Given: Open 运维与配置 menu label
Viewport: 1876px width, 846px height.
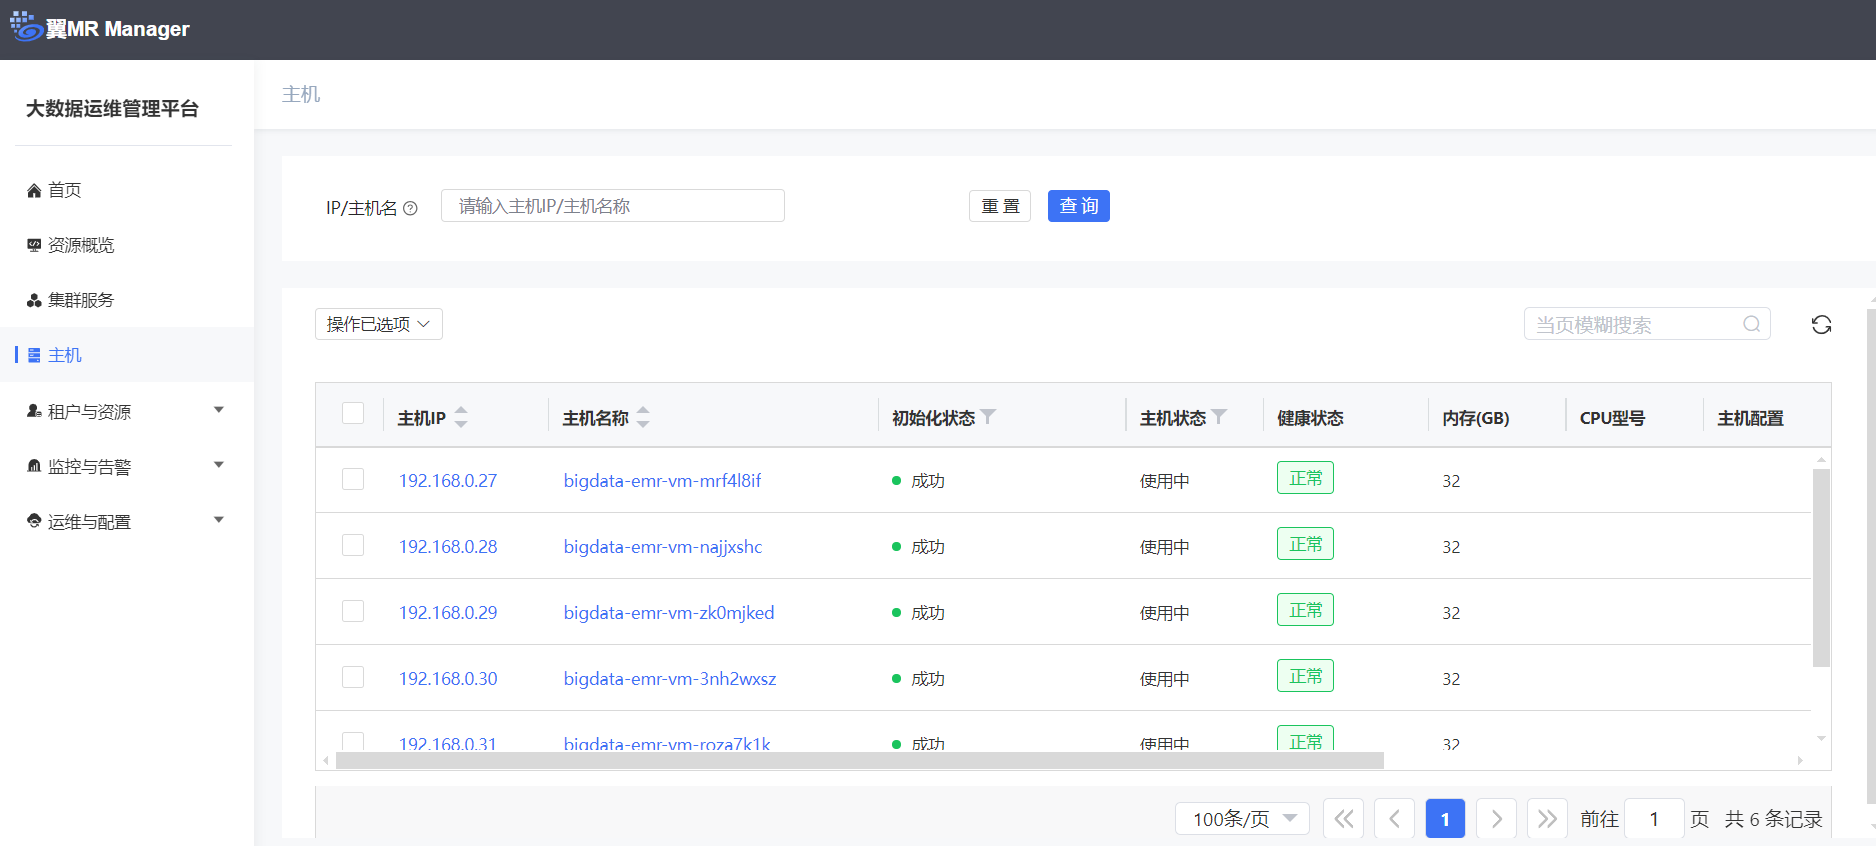Looking at the screenshot, I should point(89,522).
